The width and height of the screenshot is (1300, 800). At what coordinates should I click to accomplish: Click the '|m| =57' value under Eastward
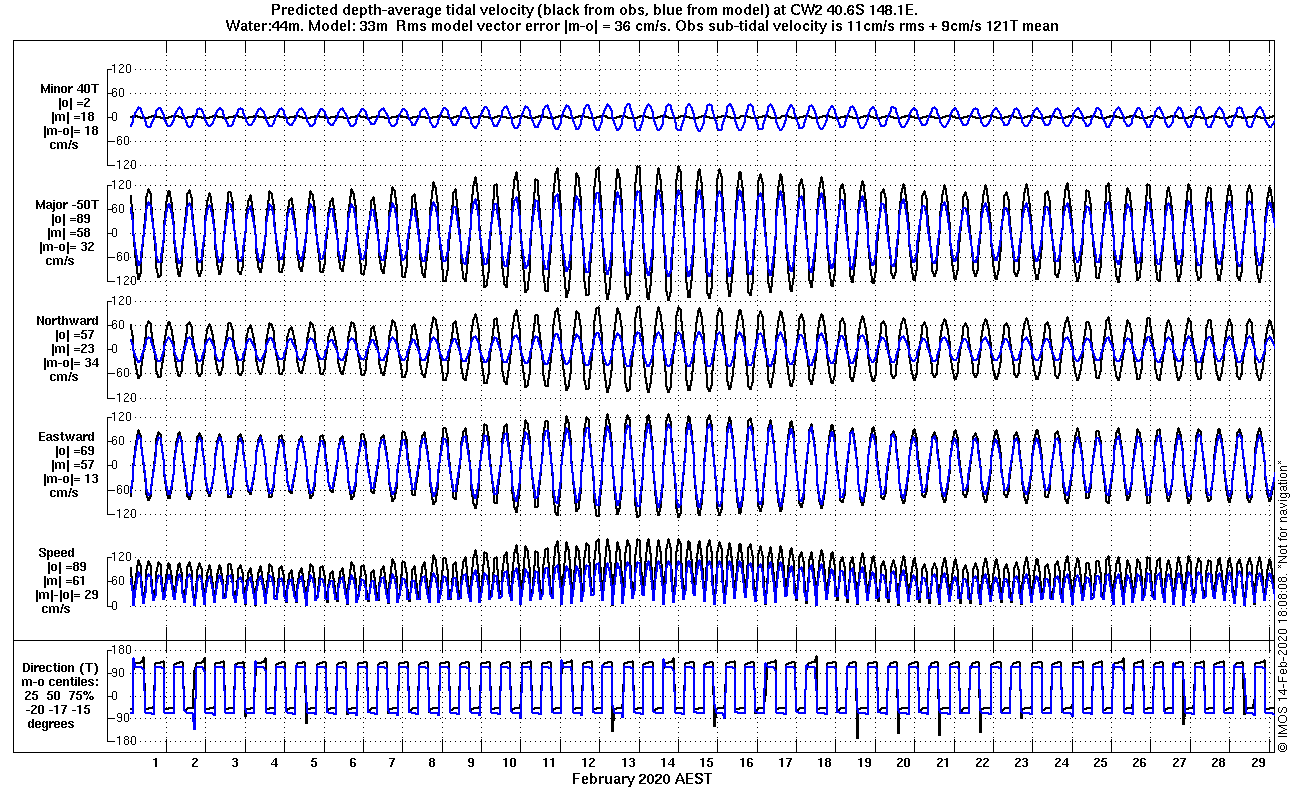point(71,465)
